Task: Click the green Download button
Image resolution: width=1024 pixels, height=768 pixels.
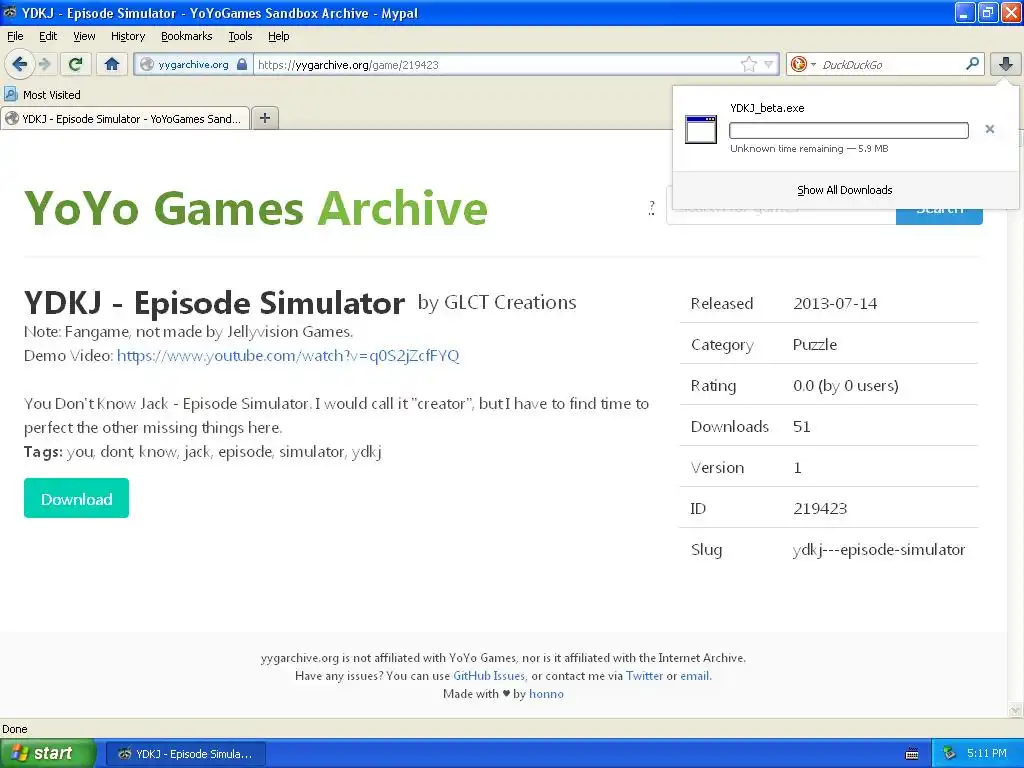Action: click(76, 498)
